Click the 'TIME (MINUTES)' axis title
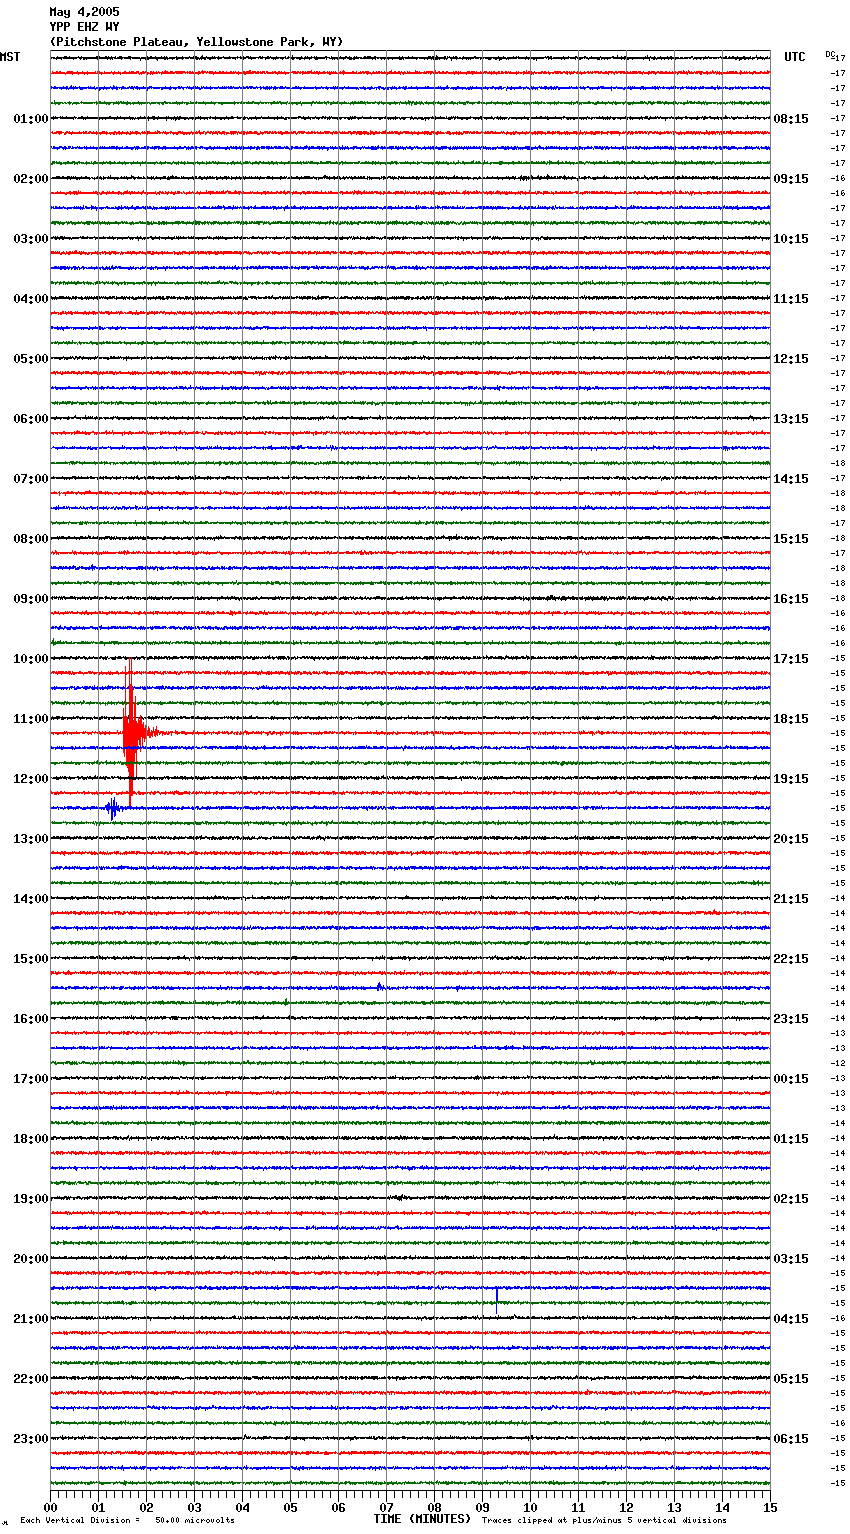 tap(422, 1519)
